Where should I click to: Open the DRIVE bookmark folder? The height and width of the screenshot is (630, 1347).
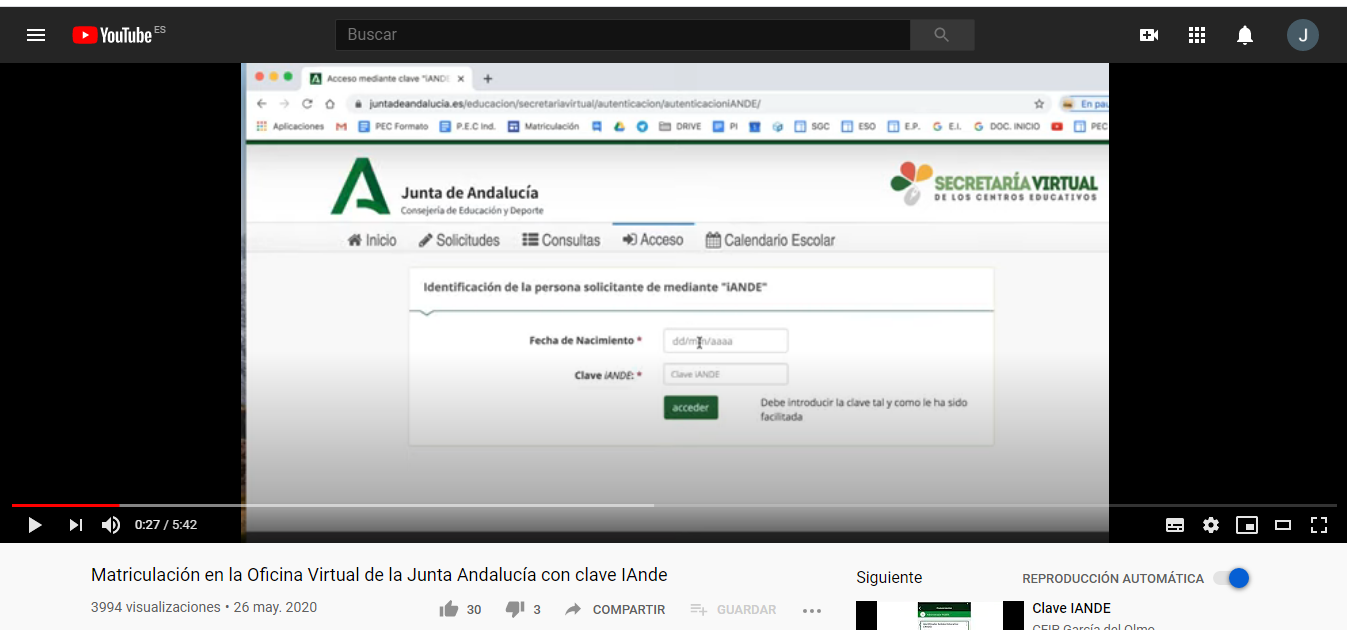click(x=680, y=126)
